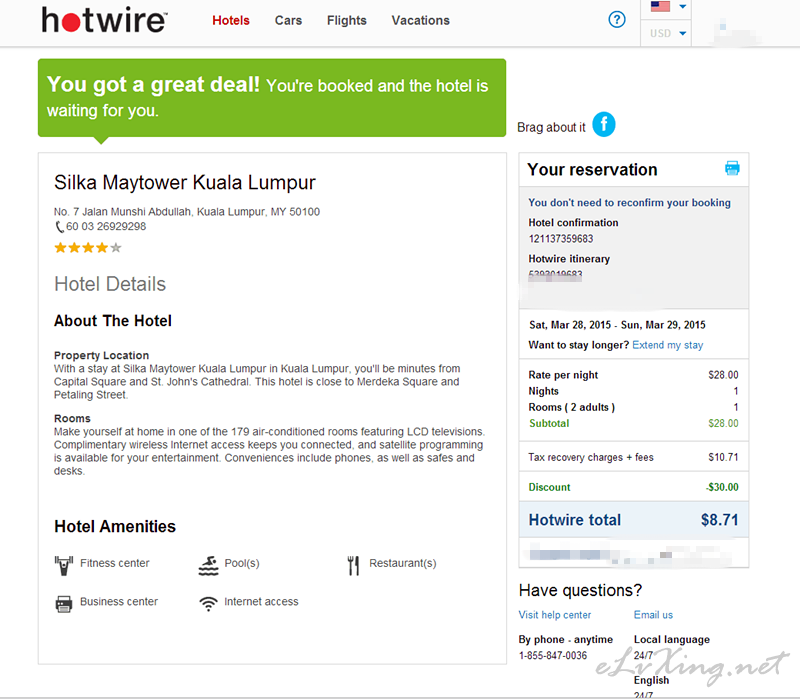800x699 pixels.
Task: Click the Pool(s) swimmer icon
Action: point(208,565)
